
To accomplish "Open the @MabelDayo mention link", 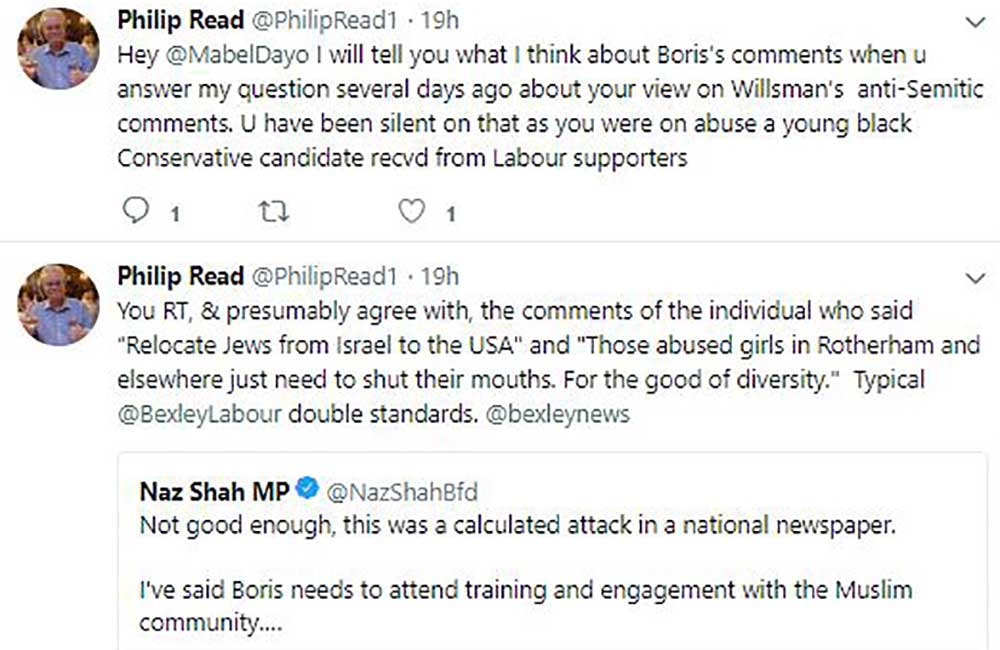I will [x=213, y=56].
